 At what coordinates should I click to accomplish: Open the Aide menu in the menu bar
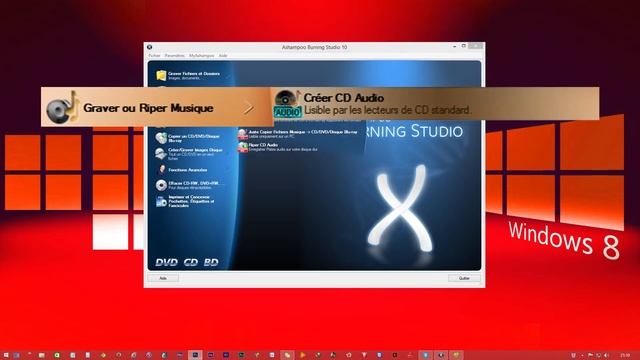223,56
